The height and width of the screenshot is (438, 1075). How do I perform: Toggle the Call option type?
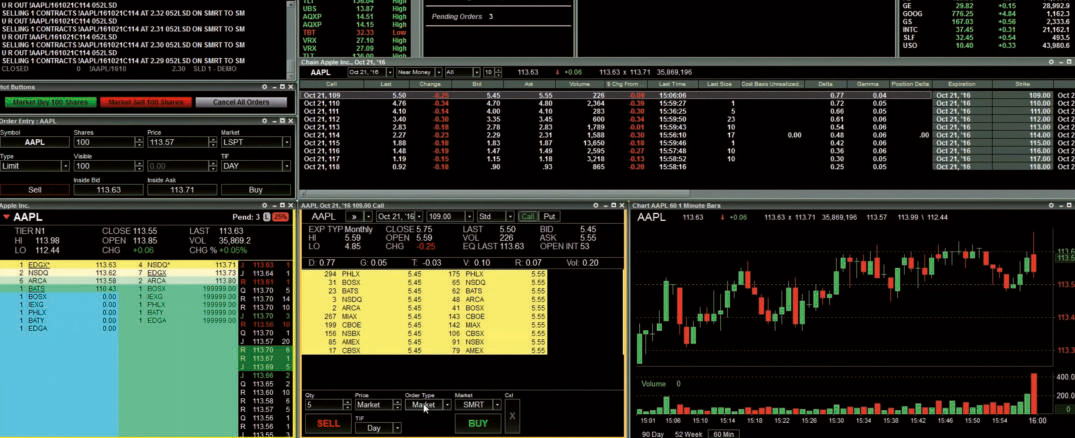coord(529,216)
